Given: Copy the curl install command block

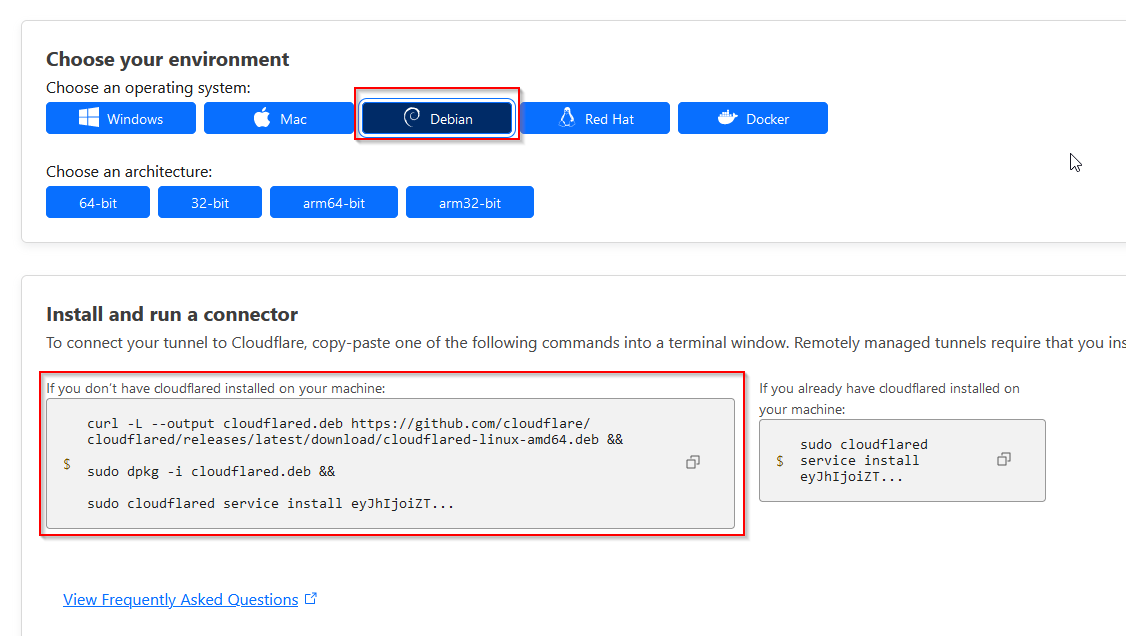Looking at the screenshot, I should (692, 462).
